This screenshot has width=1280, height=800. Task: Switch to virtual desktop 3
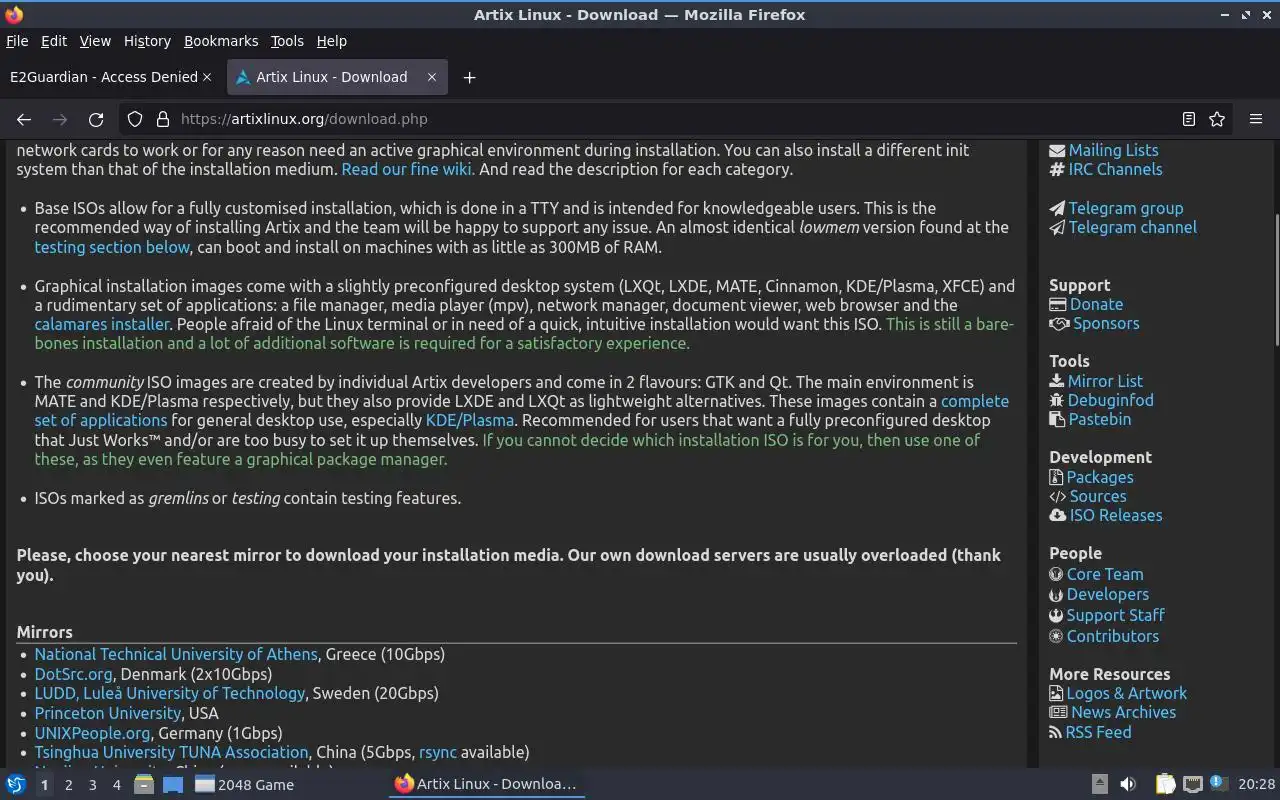coord(92,785)
